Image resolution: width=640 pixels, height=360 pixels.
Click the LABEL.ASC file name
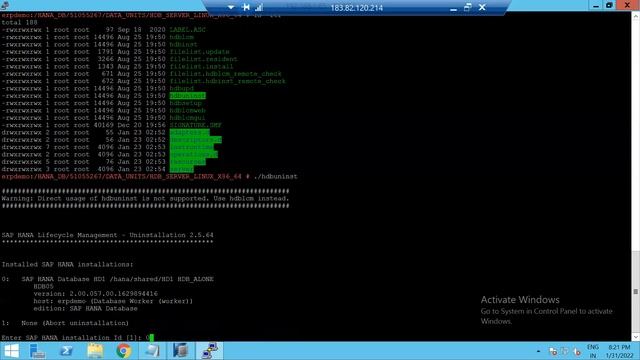tap(188, 30)
